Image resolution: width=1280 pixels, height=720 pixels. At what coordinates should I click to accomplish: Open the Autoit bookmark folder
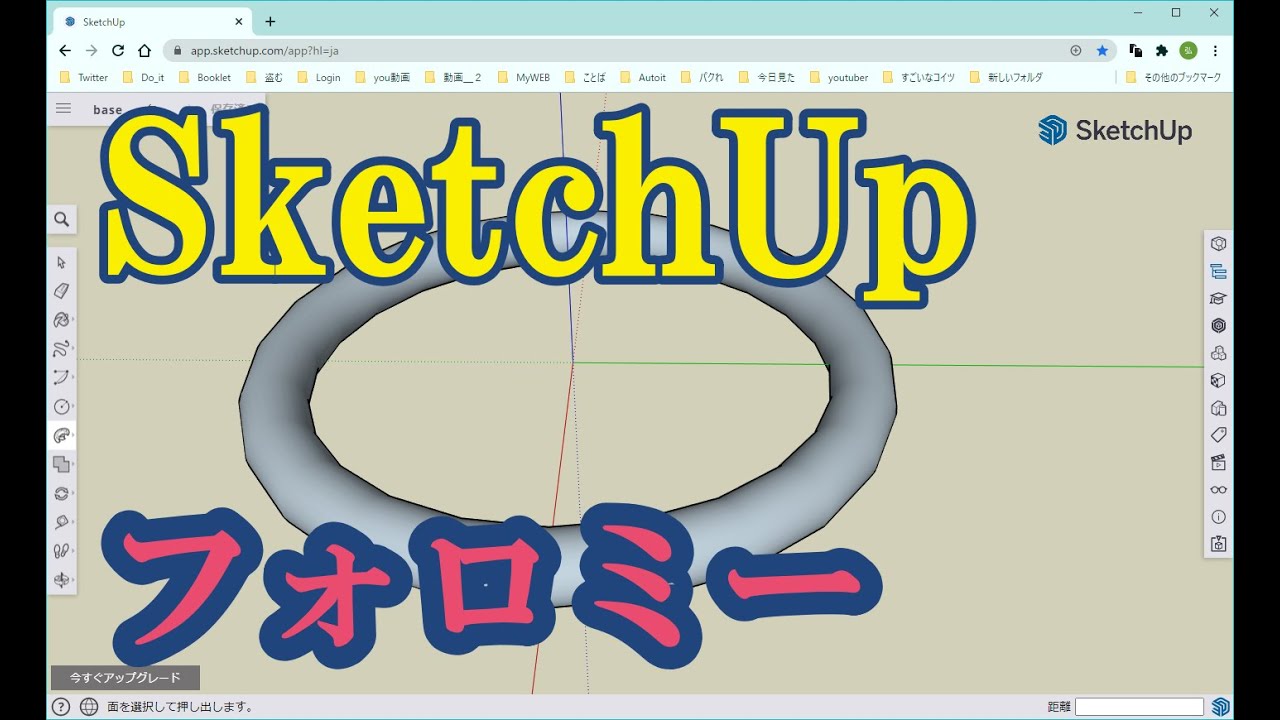tap(642, 77)
